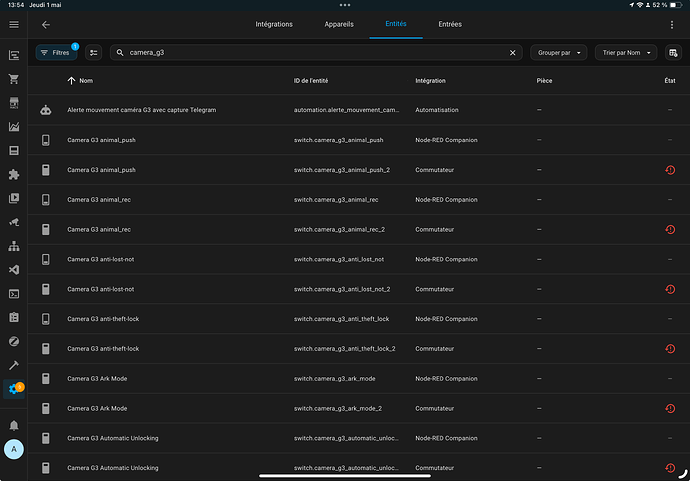Viewport: 690px width, 481px height.
Task: Open the Trier par Nom dropdown
Action: (x=626, y=52)
